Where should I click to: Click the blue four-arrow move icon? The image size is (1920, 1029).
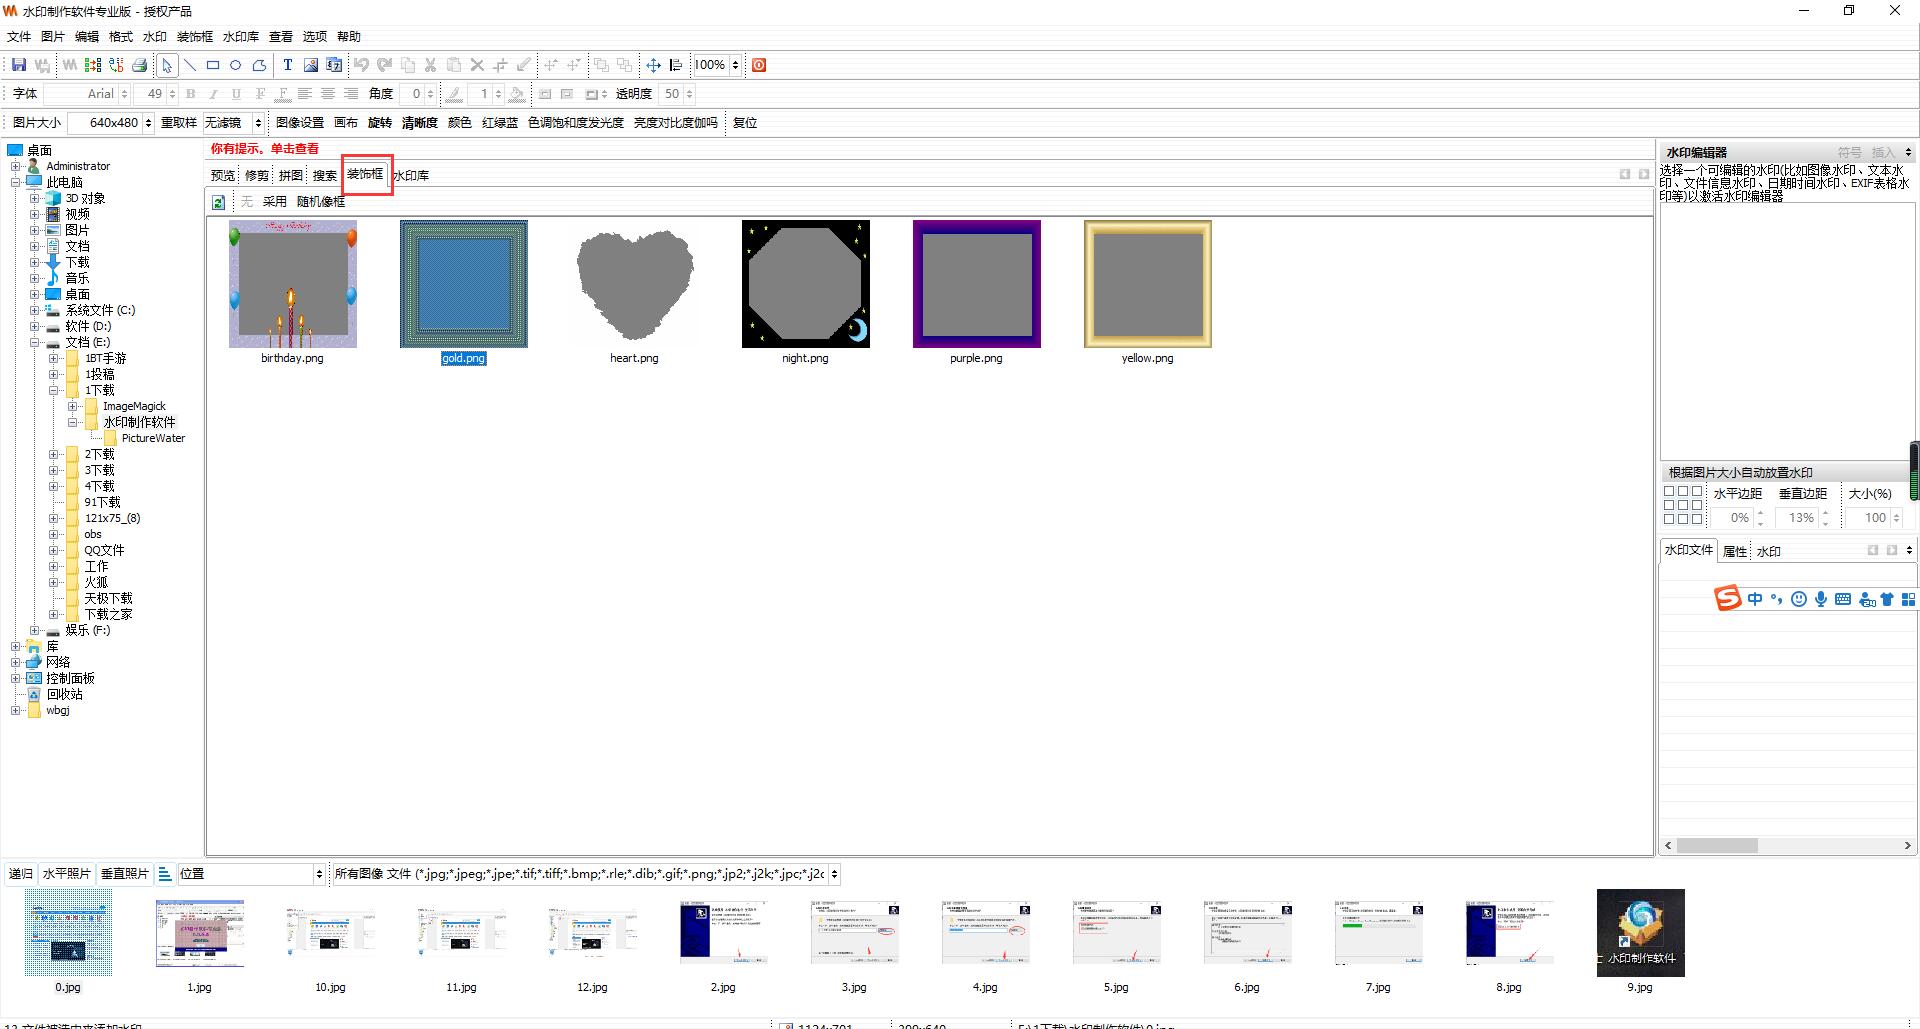[x=653, y=65]
